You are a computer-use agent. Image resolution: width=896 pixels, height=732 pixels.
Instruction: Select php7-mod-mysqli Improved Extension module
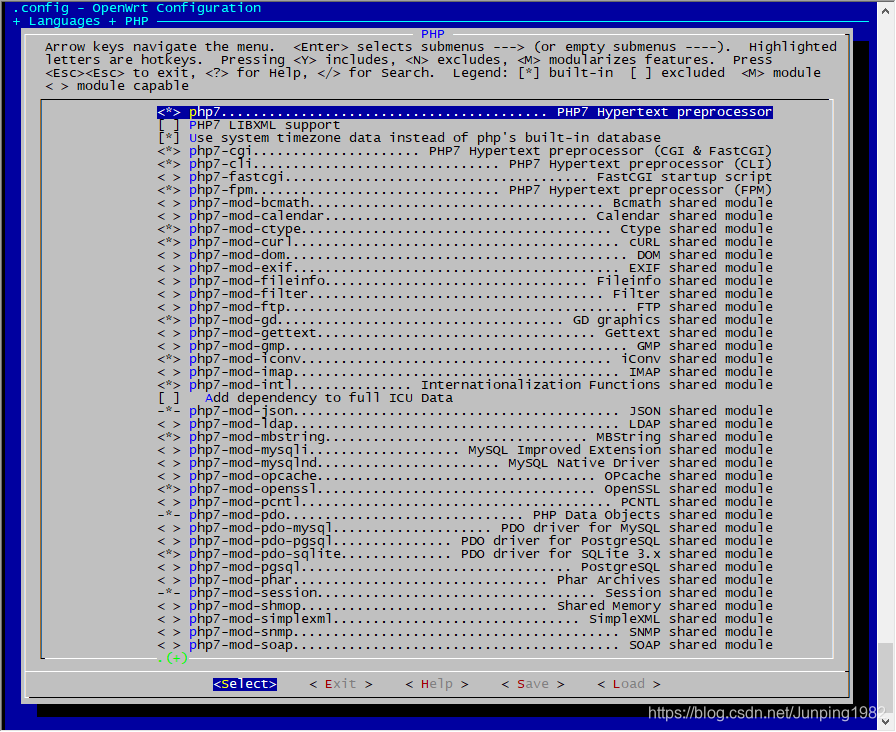[x=465, y=450]
